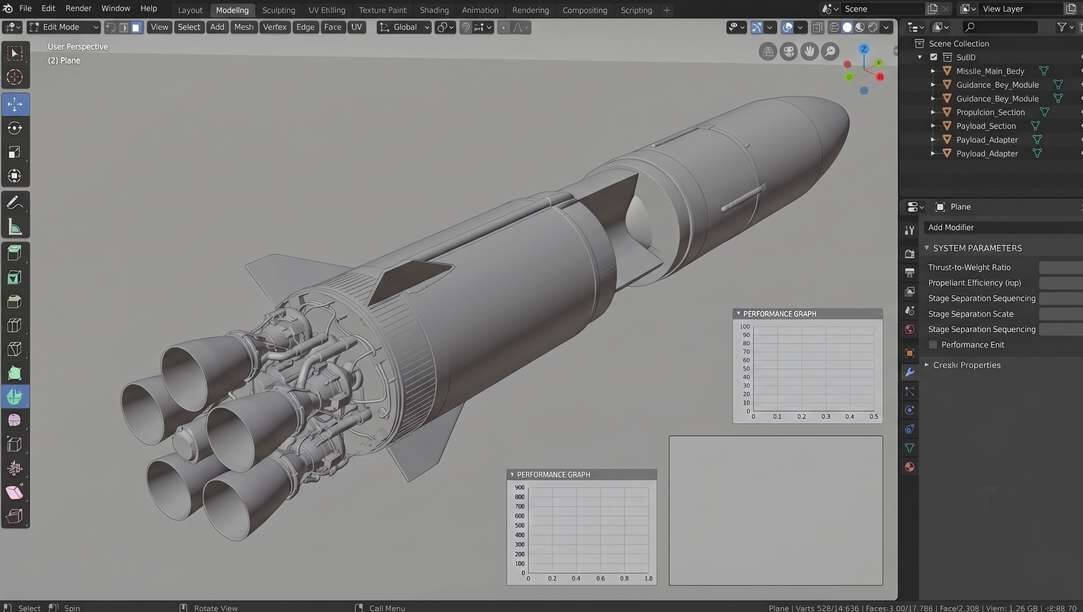Open the File menu
This screenshot has height=612, width=1083.
26,9
